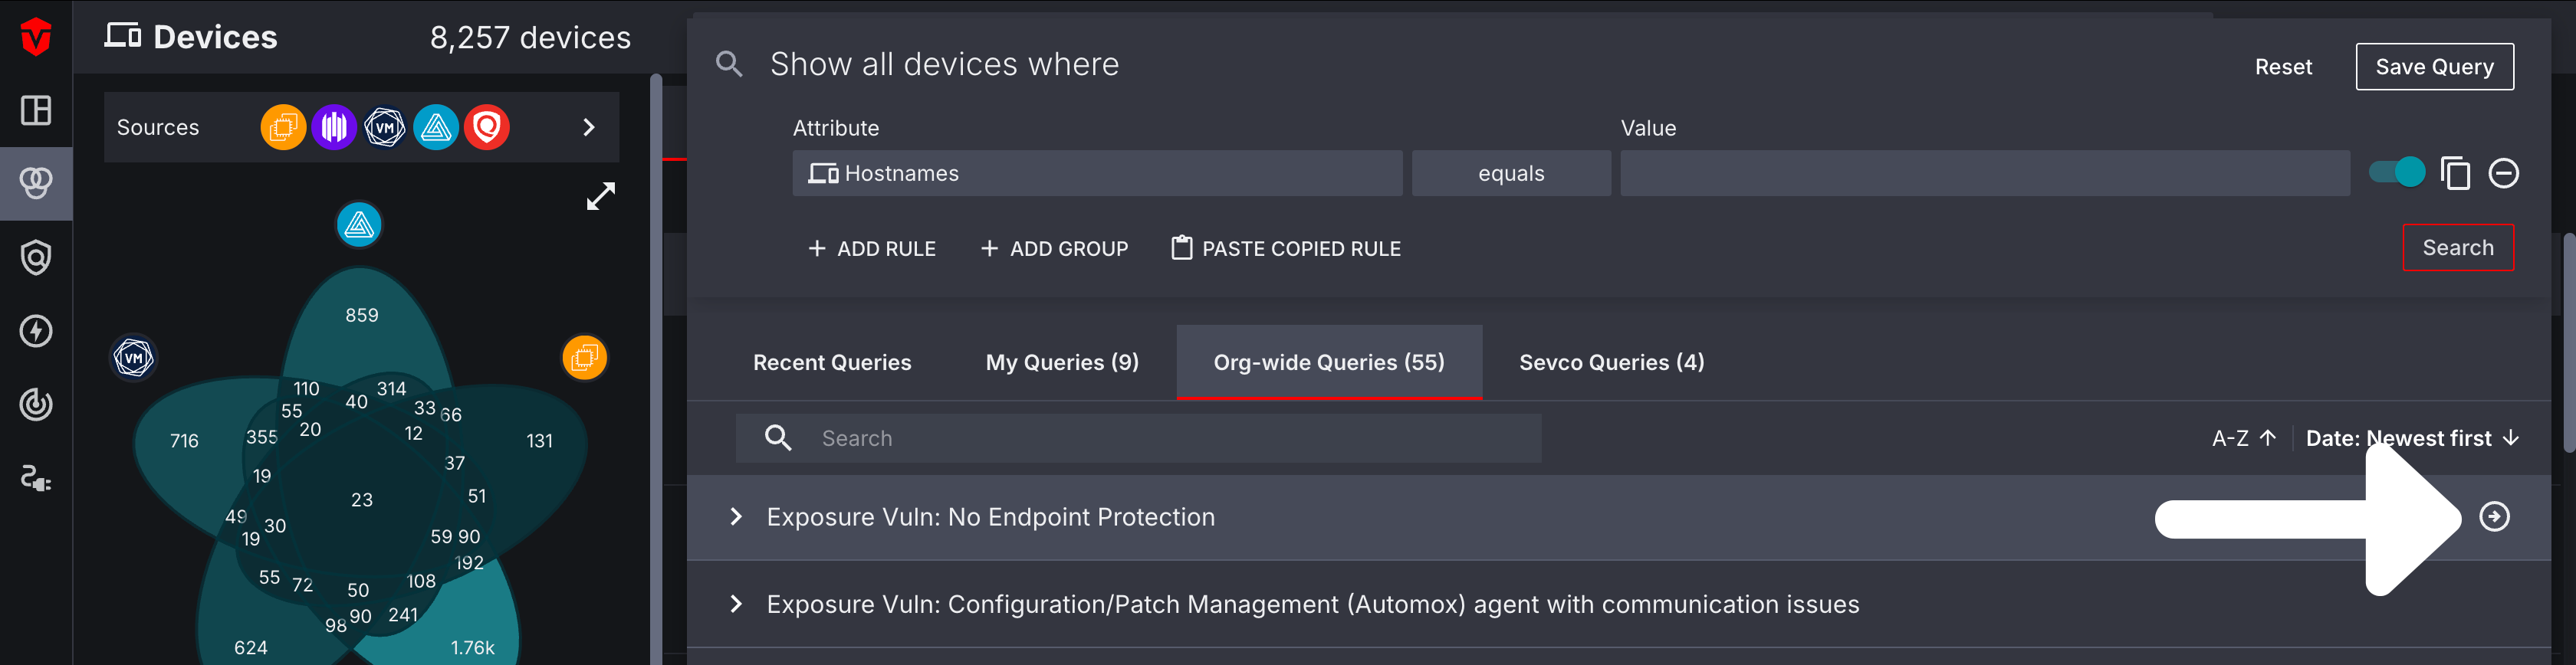The height and width of the screenshot is (665, 2576).
Task: Open the lightning bolt actions sidebar icon
Action: (36, 331)
